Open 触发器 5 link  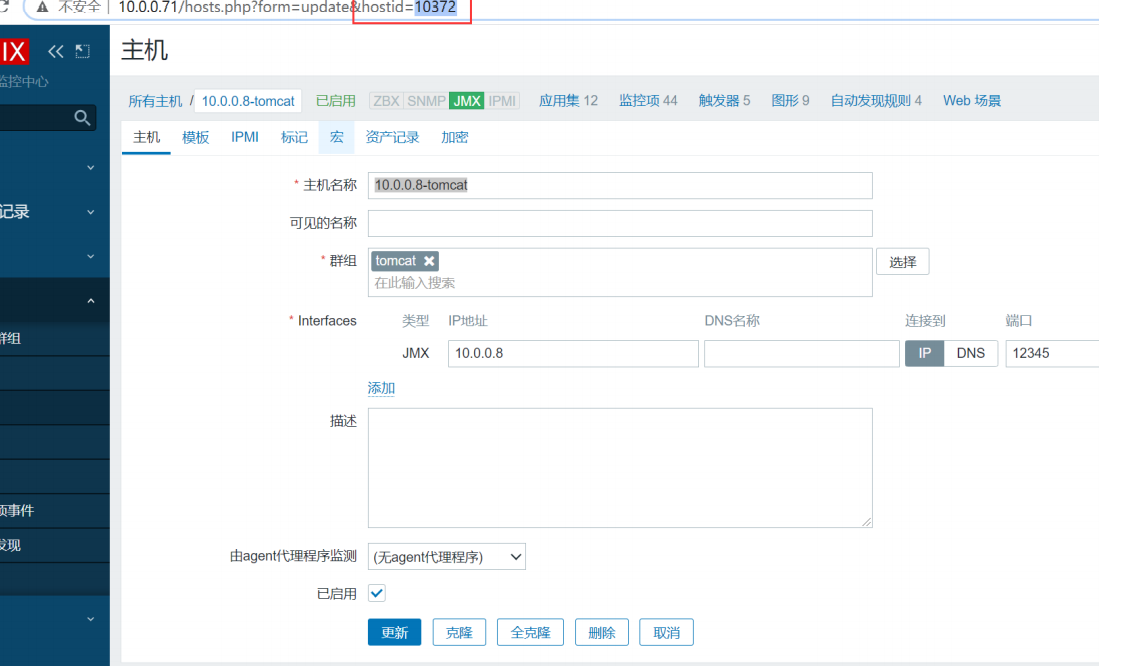724,101
